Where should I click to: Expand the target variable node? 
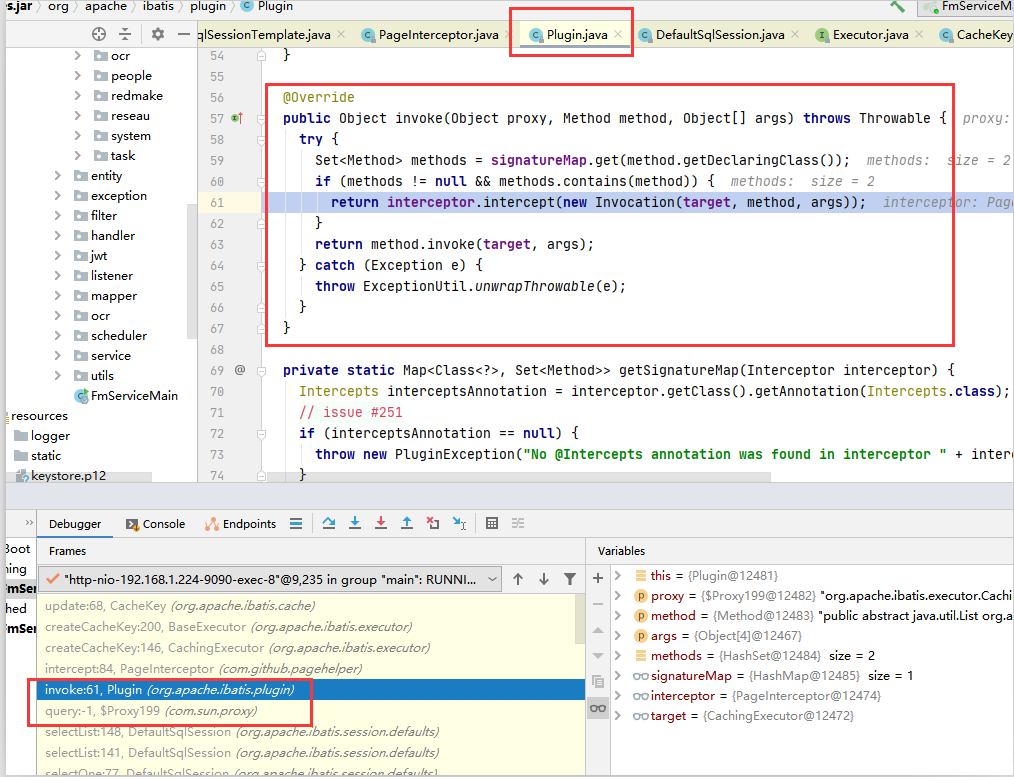tap(618, 716)
